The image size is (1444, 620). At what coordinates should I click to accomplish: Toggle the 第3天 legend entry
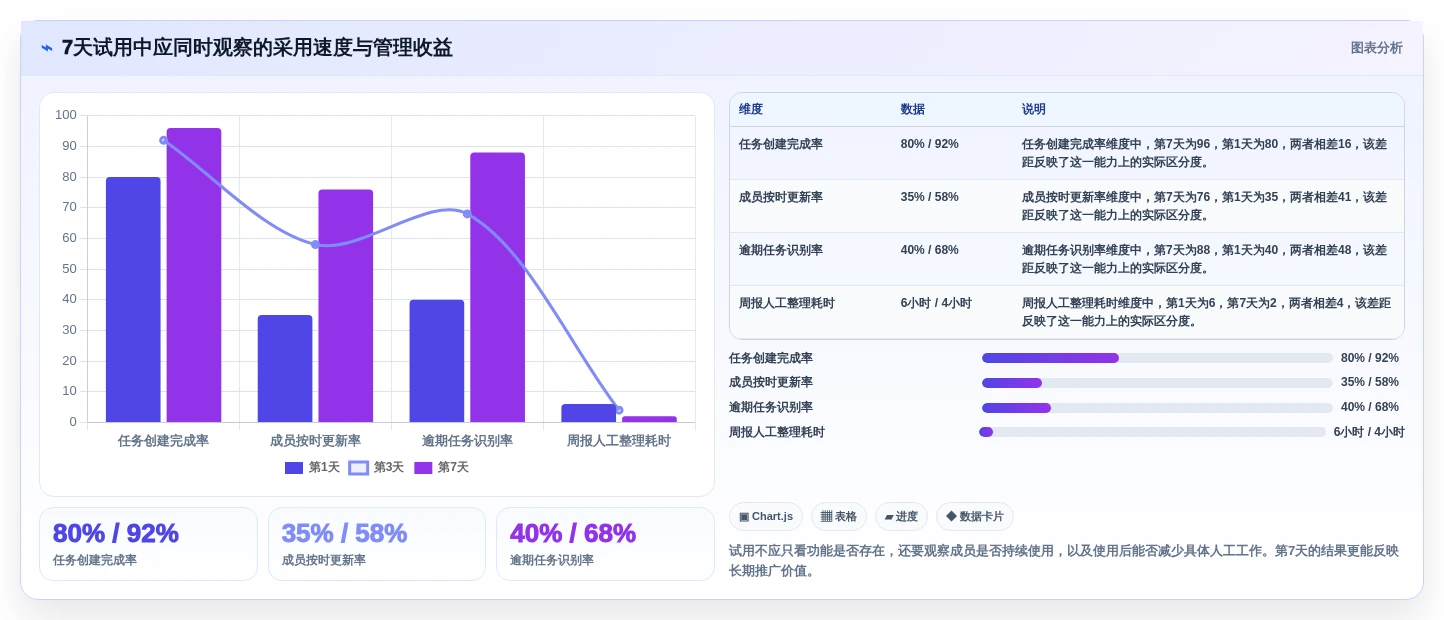pos(376,467)
